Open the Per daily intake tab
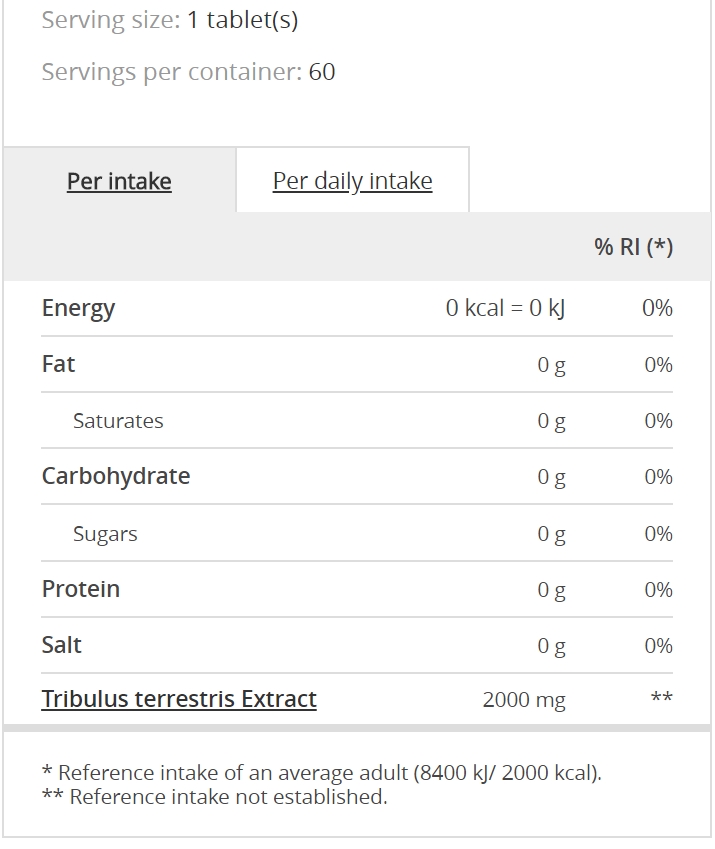 pyautogui.click(x=352, y=181)
